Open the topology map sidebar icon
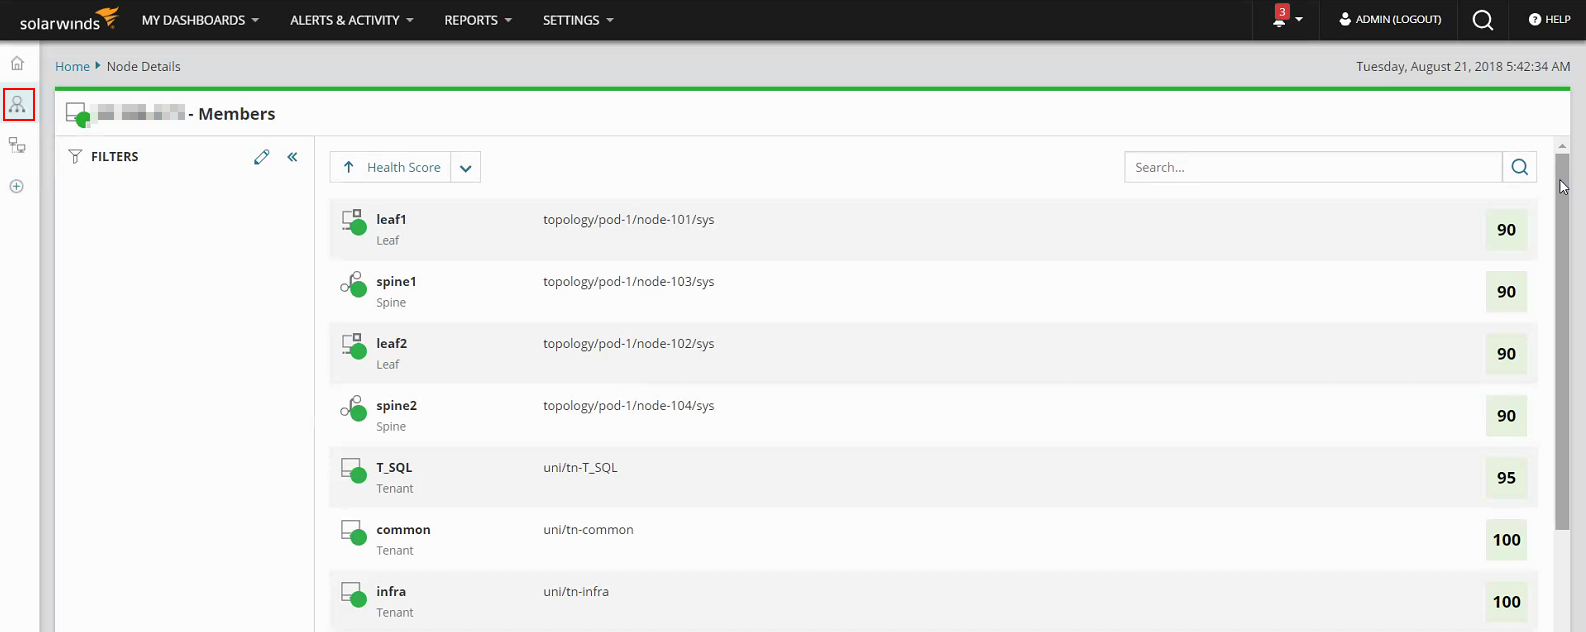 17,146
